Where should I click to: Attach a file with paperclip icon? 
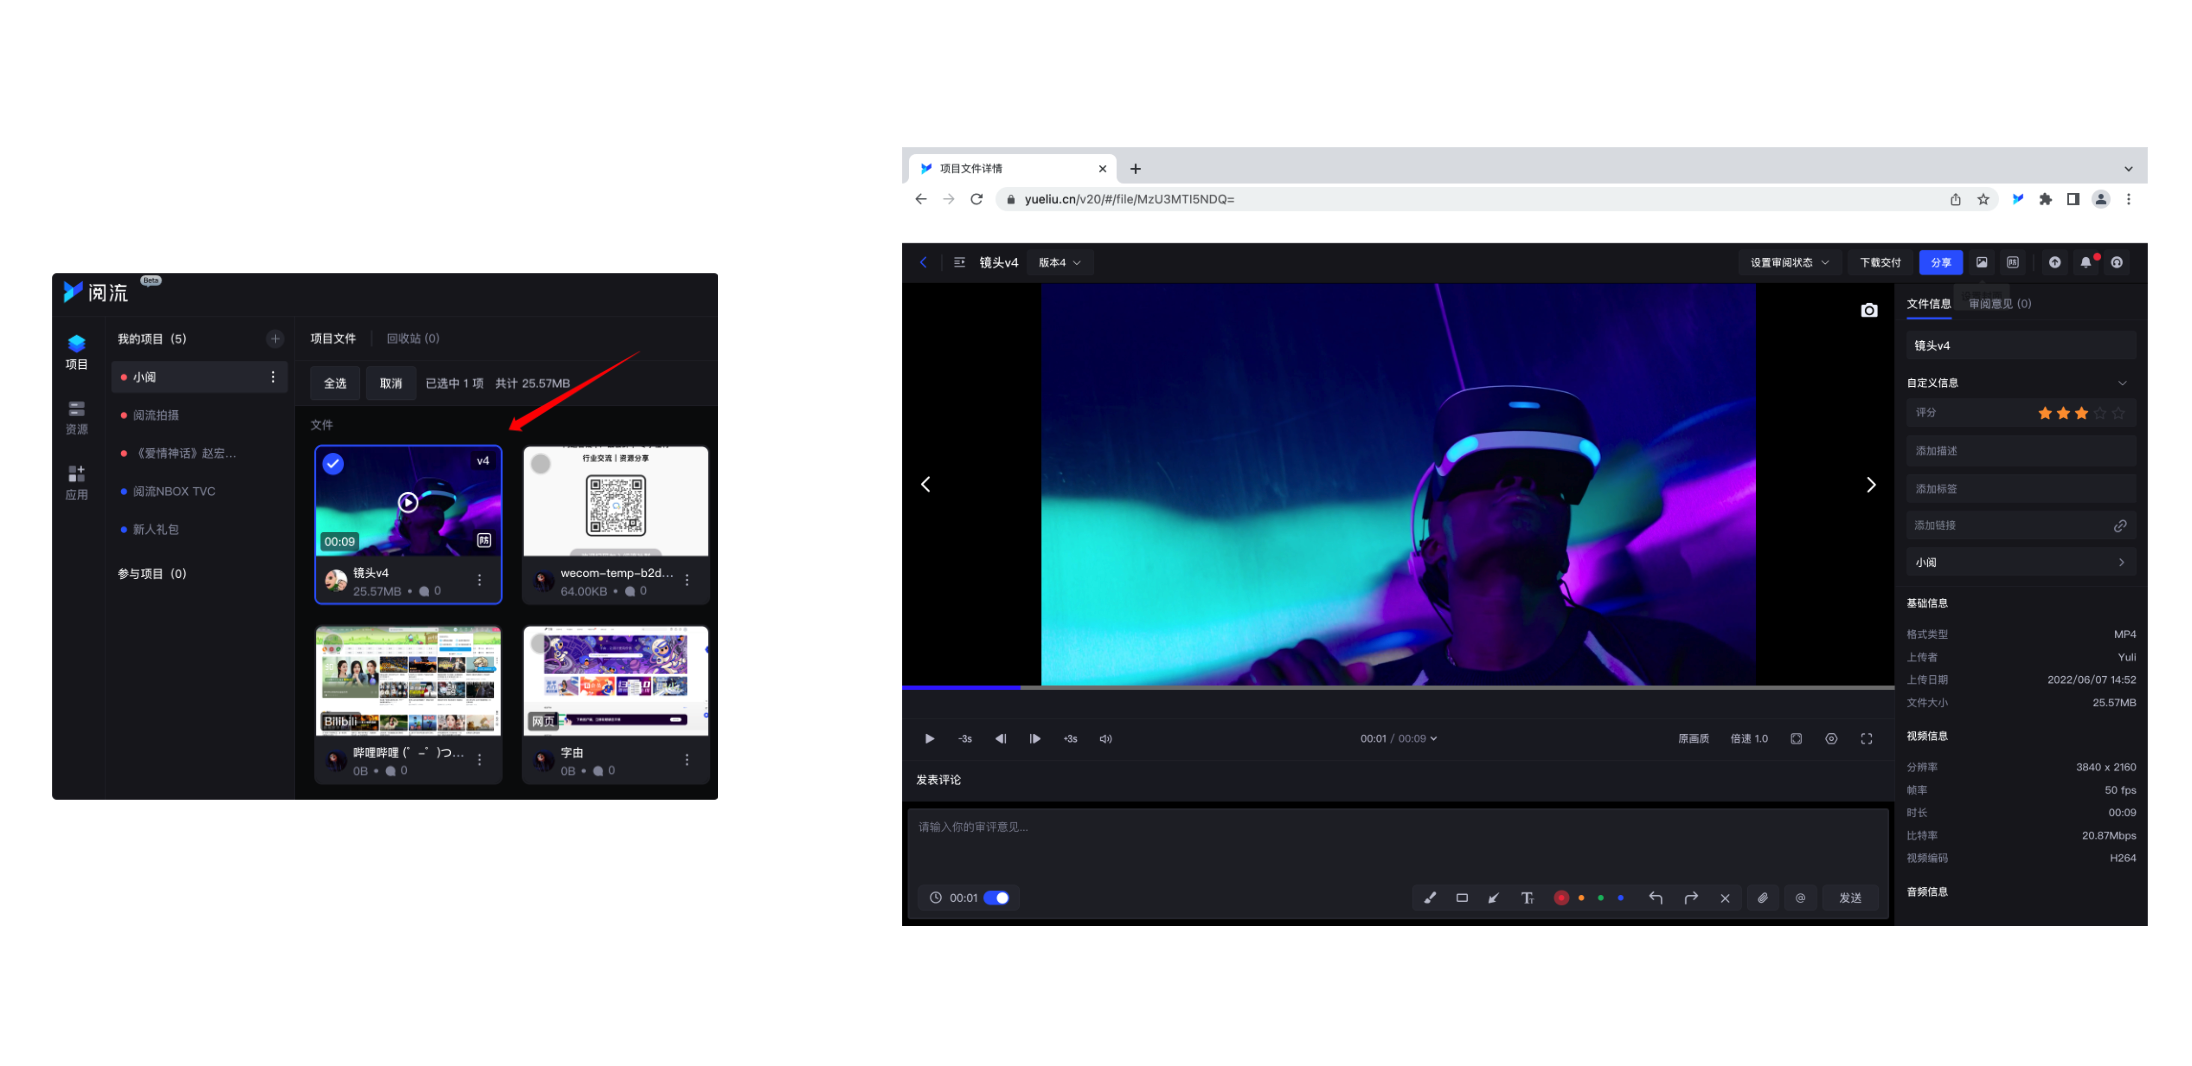pyautogui.click(x=1763, y=898)
